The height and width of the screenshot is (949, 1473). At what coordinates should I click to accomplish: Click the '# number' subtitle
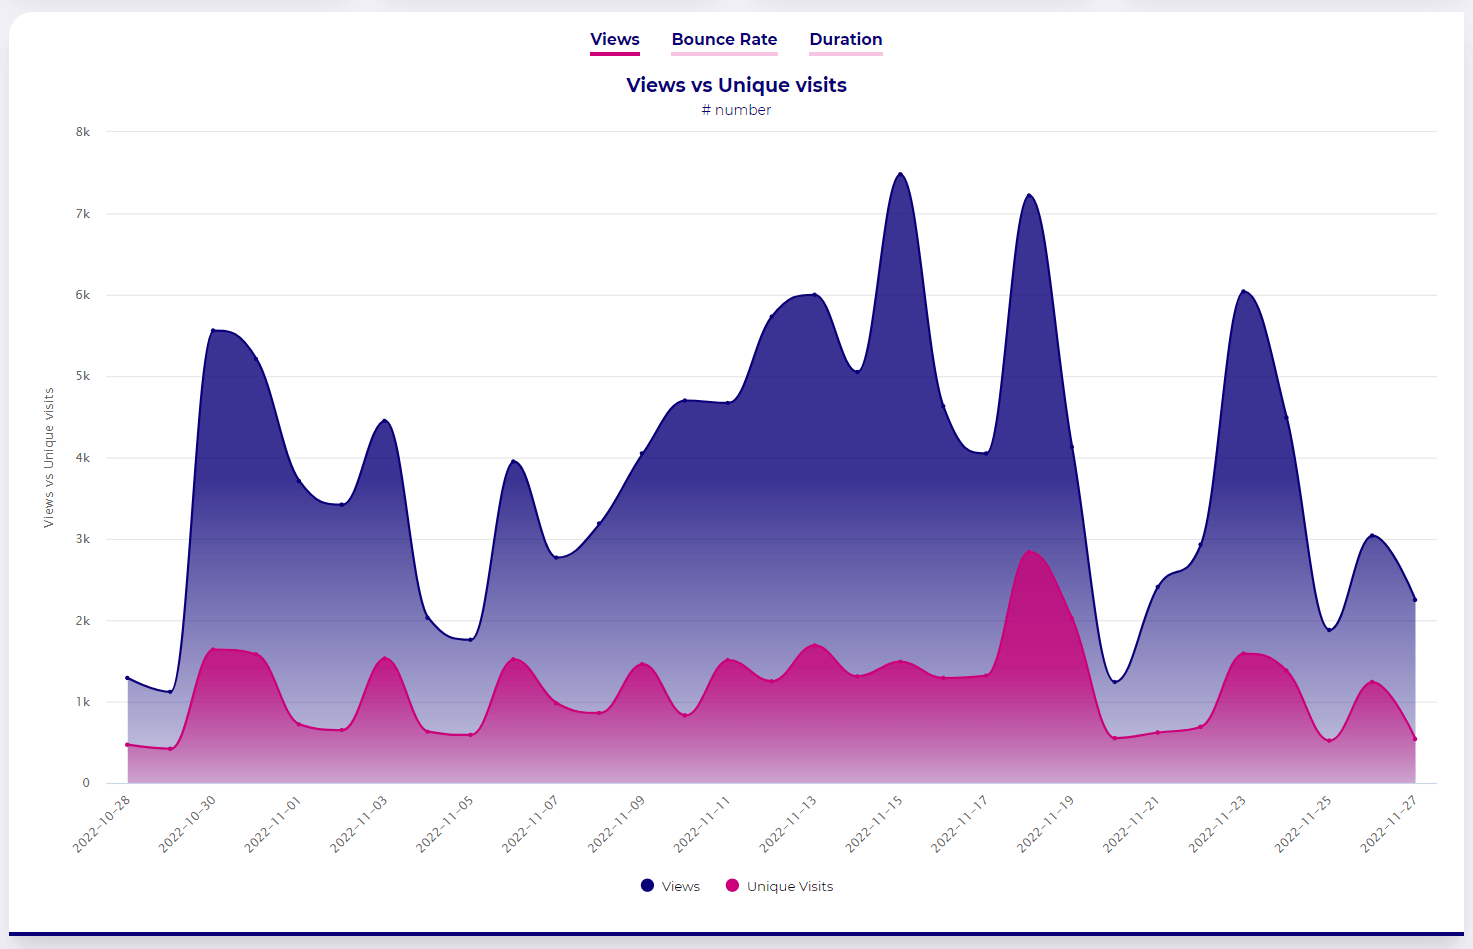click(736, 110)
